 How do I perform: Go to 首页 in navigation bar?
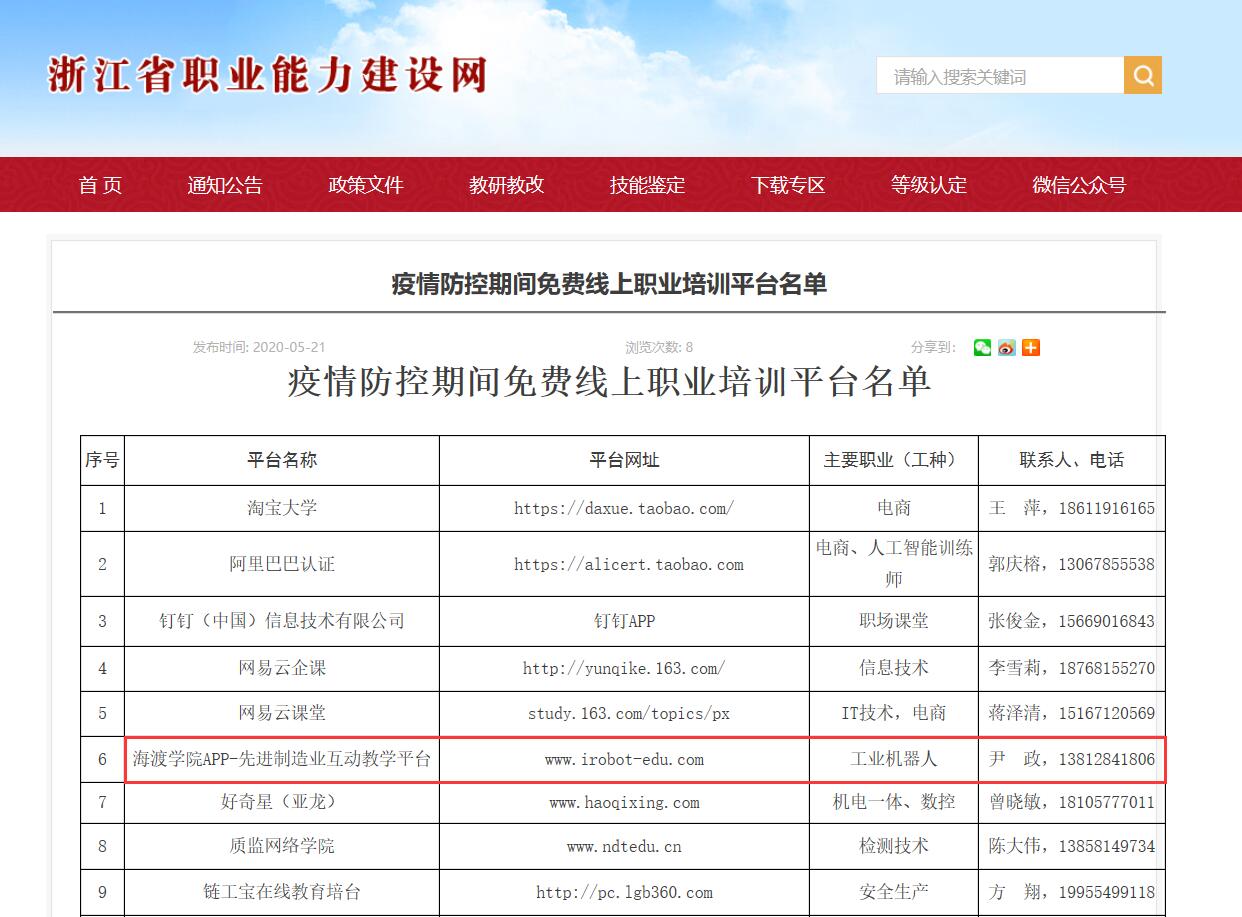point(100,185)
